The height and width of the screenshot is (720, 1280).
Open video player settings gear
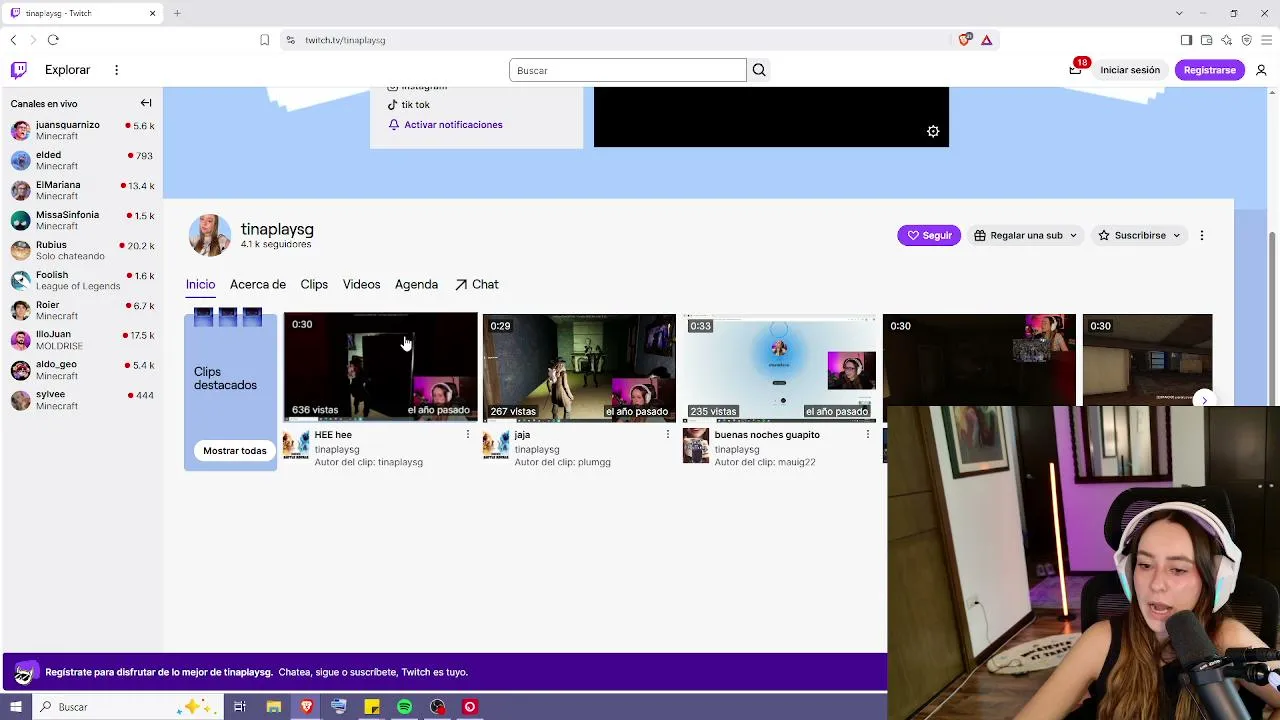[x=933, y=131]
